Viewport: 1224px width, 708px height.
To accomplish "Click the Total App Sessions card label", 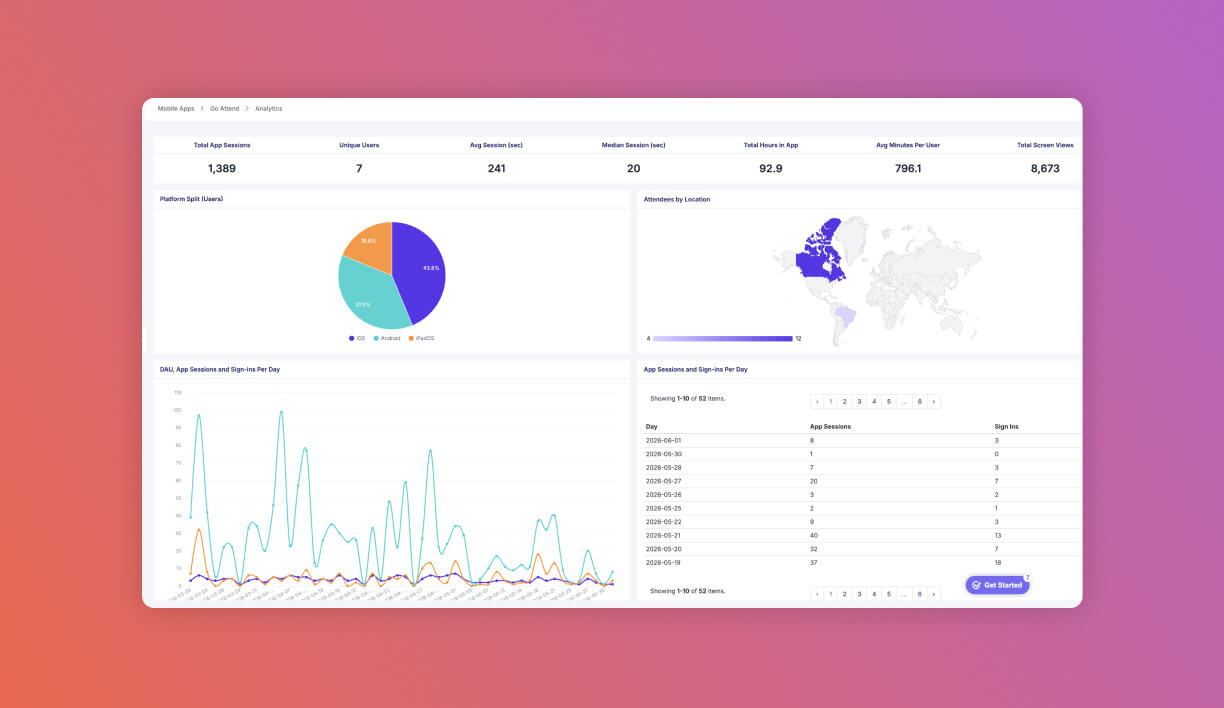I will tap(222, 145).
